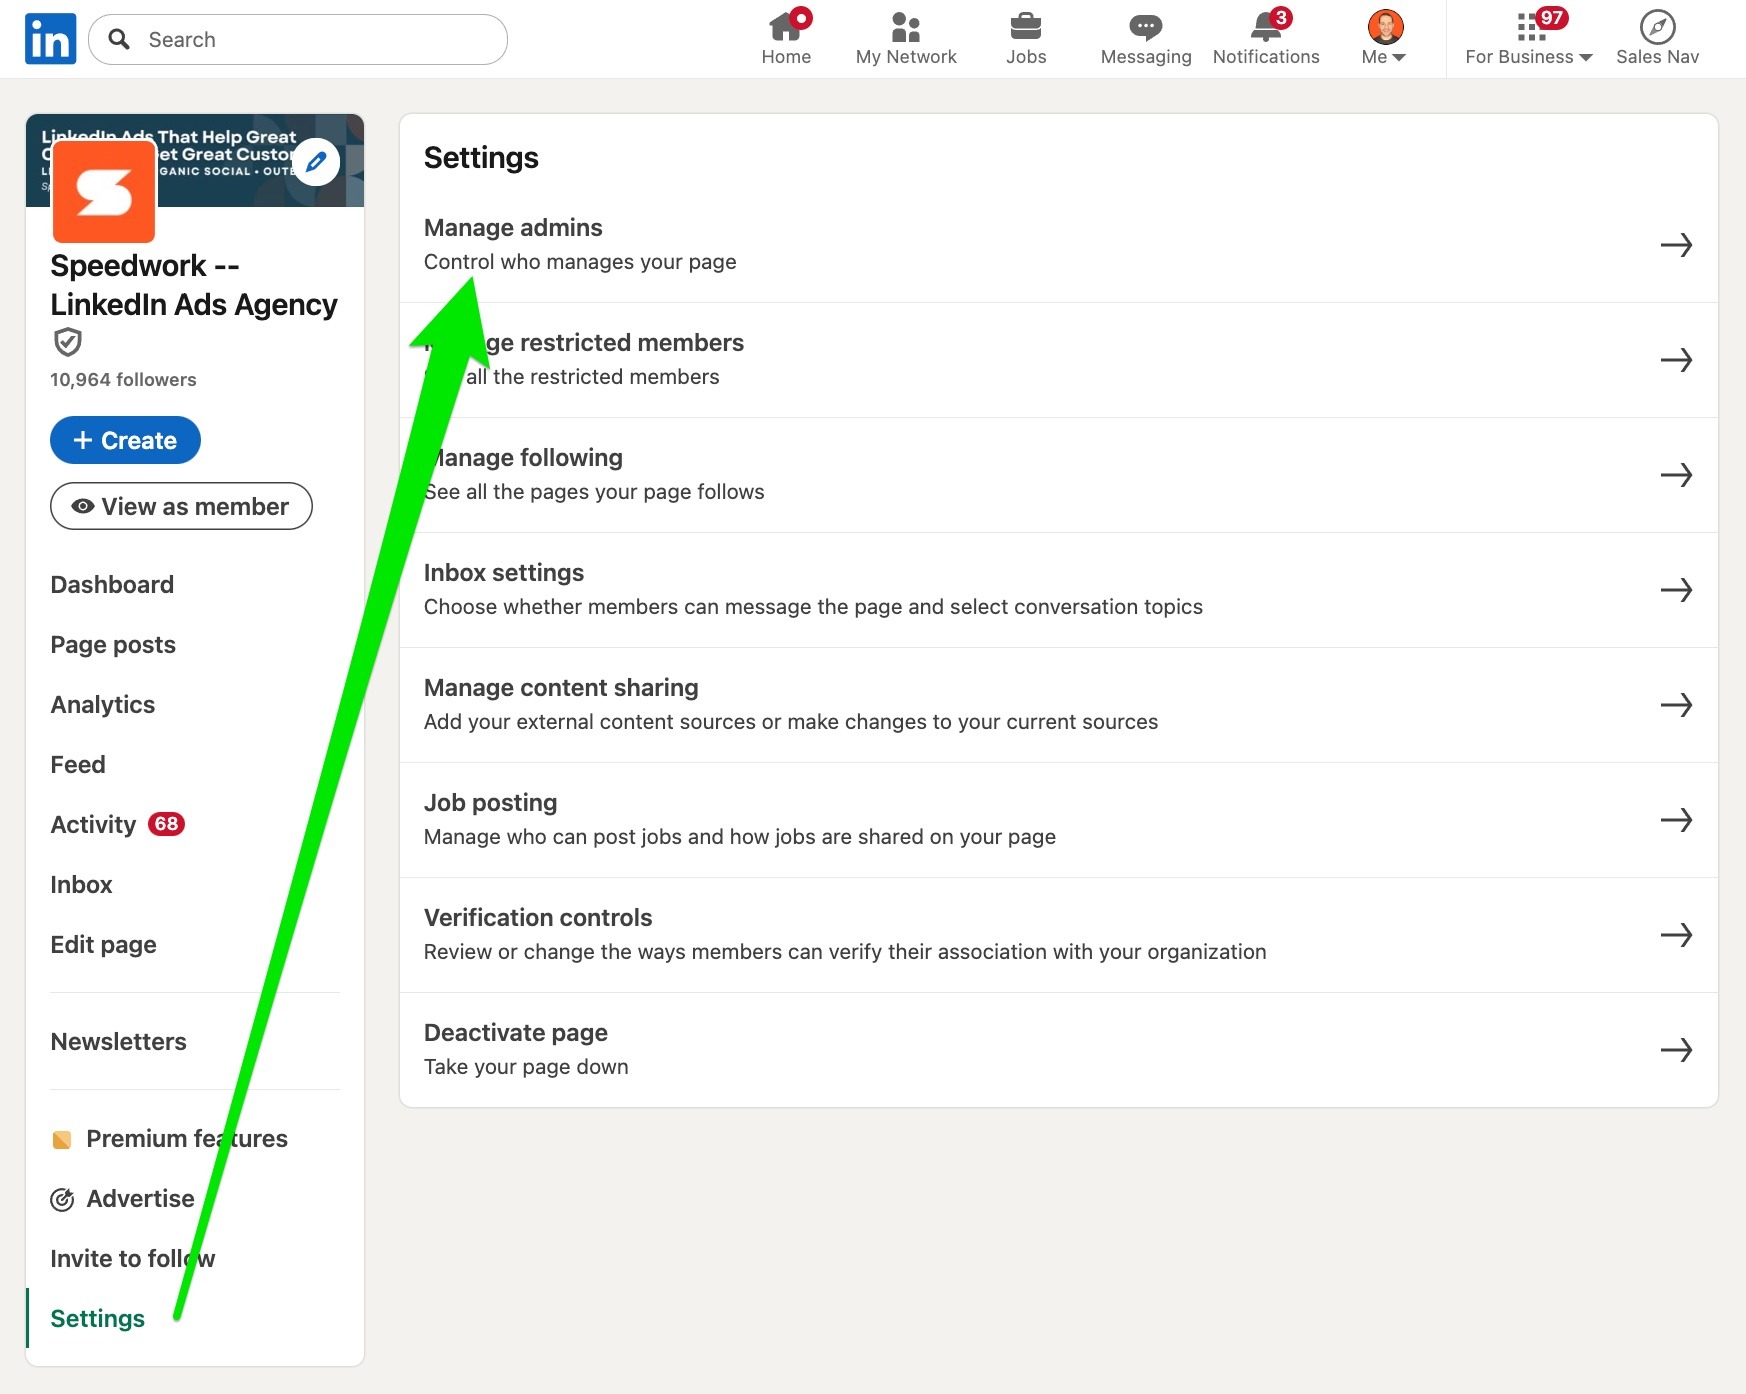
Task: Click the 10,964 followers count
Action: 123,380
